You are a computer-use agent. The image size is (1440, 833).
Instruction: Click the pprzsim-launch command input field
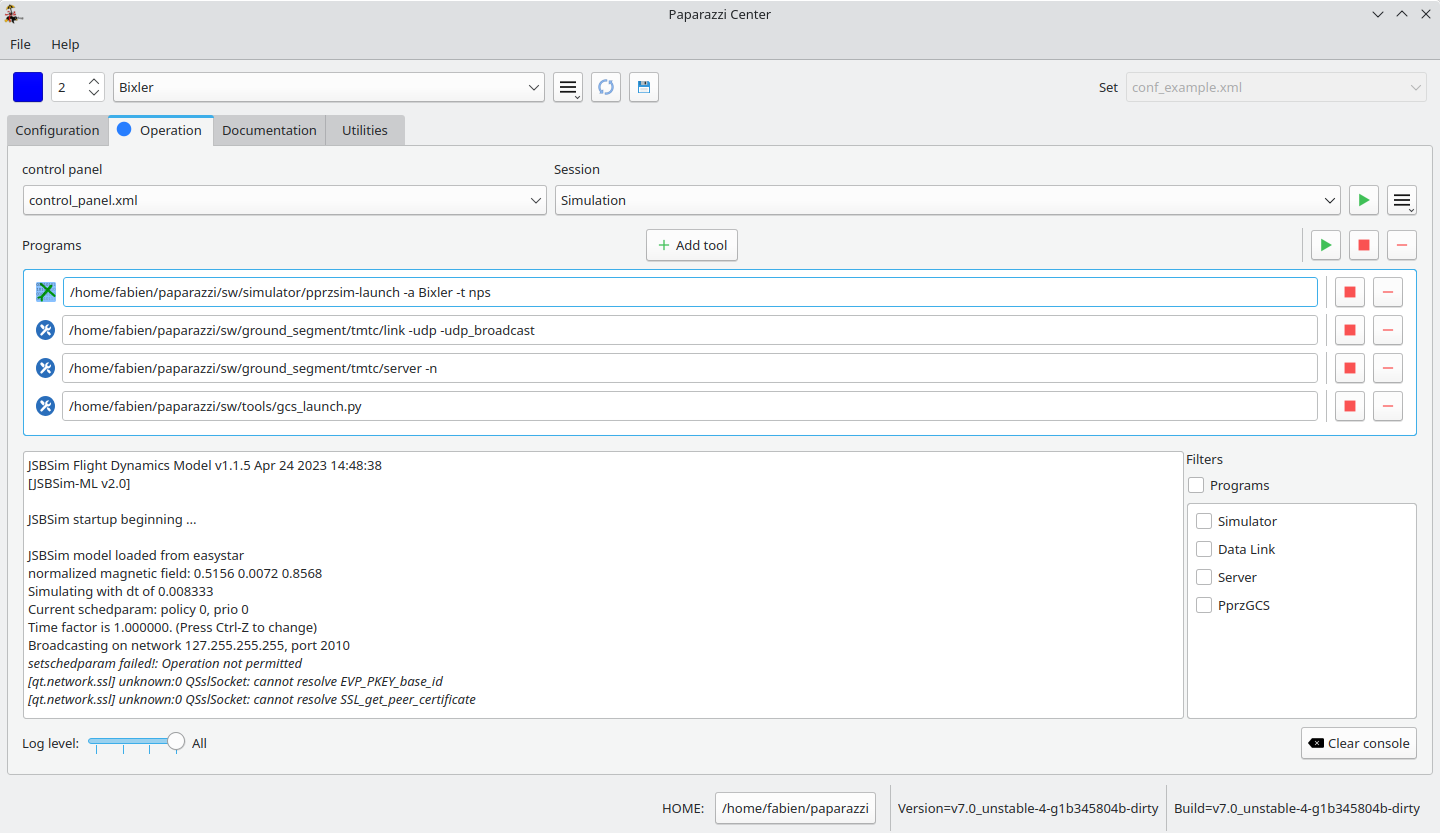[x=690, y=292]
